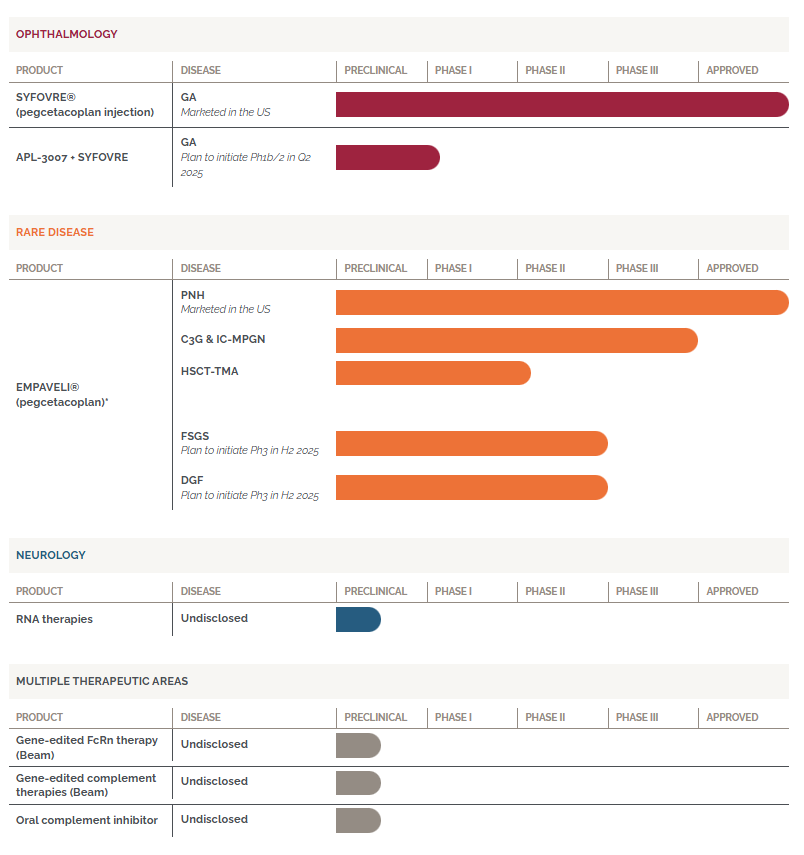The image size is (804, 855).
Task: Click 'Plan to initiate Ph3' note under FSGS
Action: [250, 450]
